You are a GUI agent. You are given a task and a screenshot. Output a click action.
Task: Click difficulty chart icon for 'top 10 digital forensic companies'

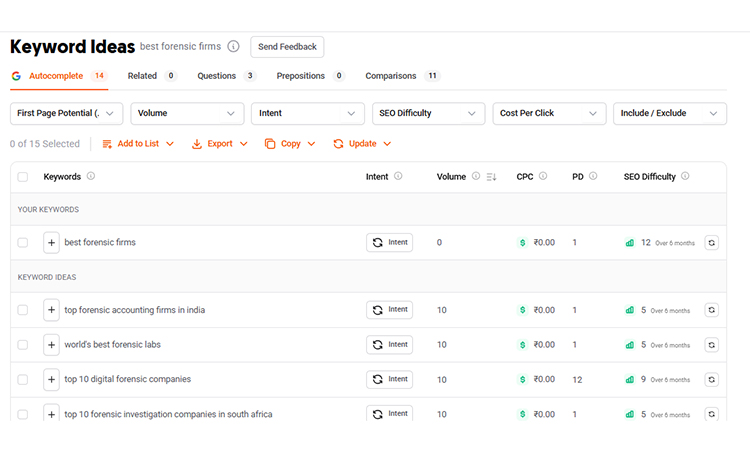(x=630, y=379)
